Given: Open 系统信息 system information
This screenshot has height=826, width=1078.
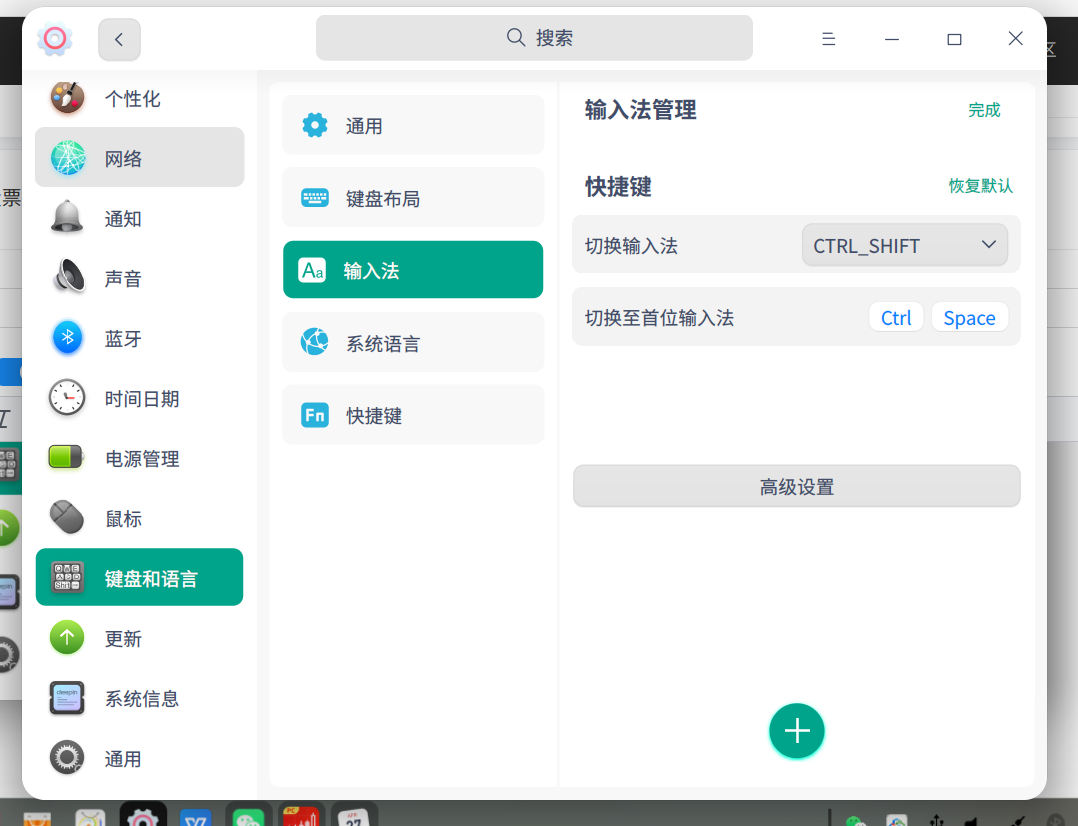Looking at the screenshot, I should click(139, 698).
